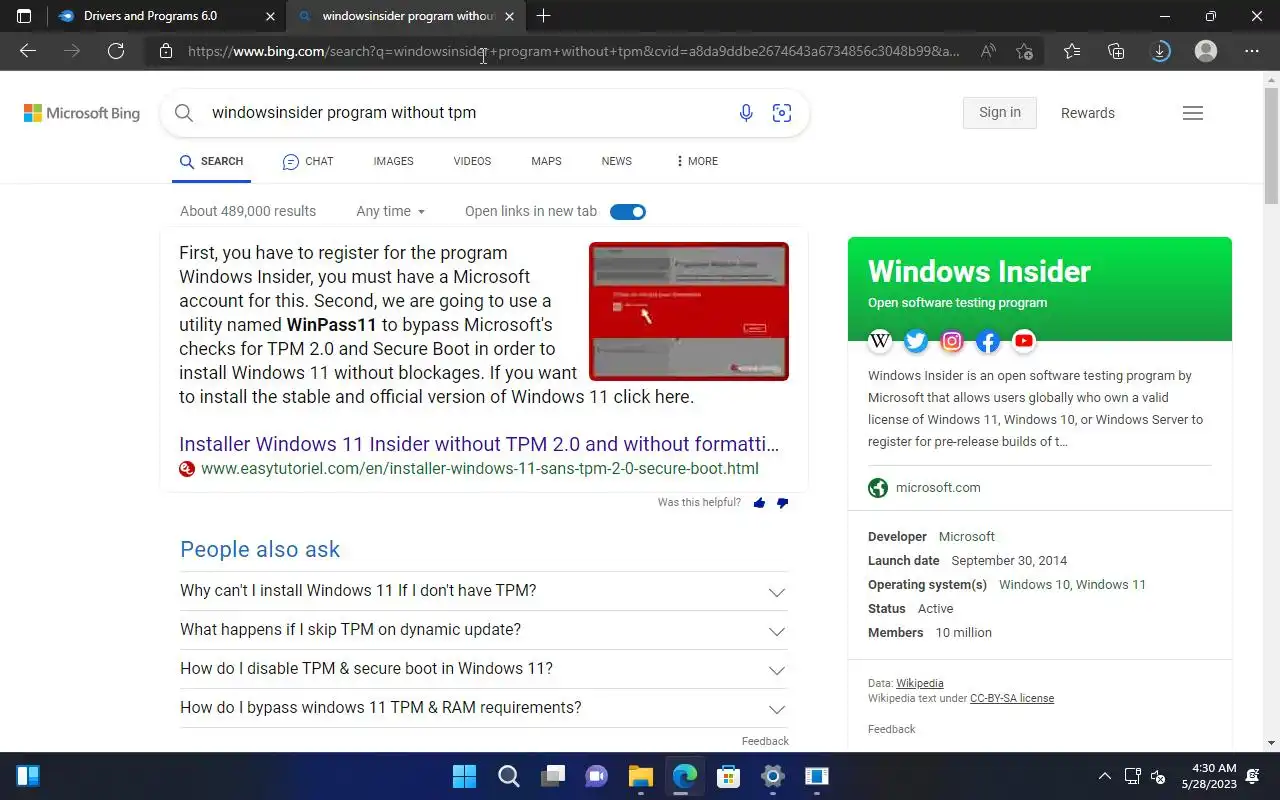
Task: Open the CC-BY-SA license link
Action: tap(1012, 698)
